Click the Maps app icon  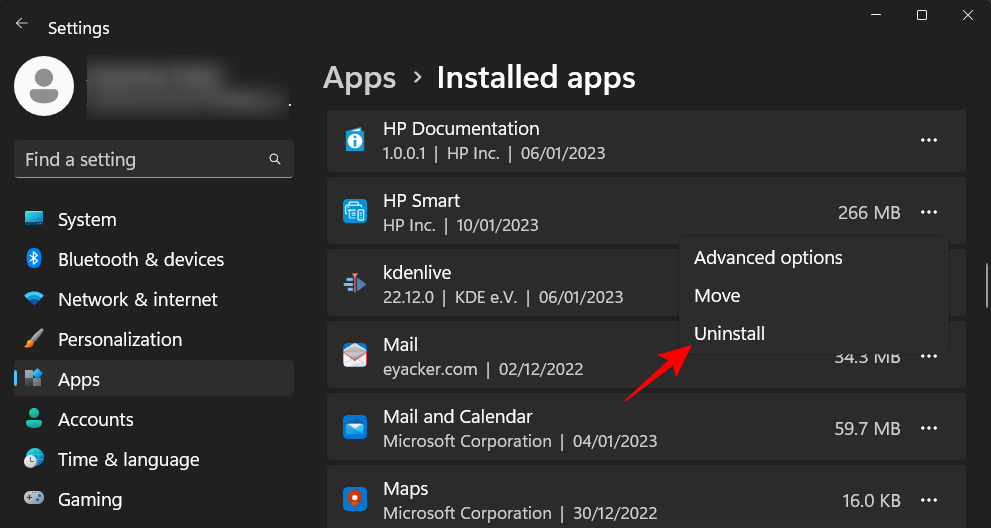[355, 500]
